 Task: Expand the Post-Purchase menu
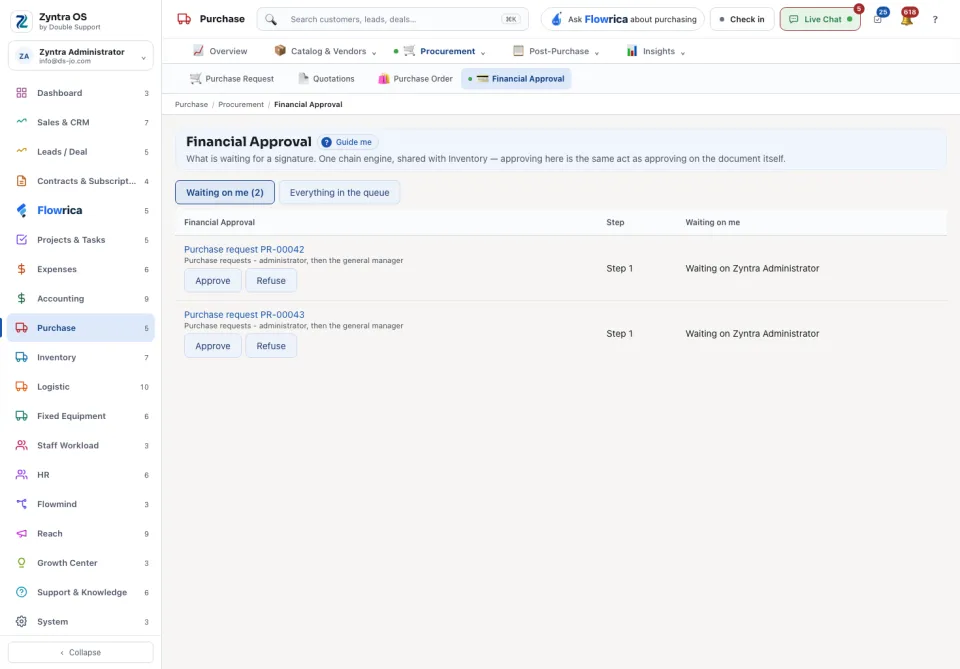[x=555, y=51]
